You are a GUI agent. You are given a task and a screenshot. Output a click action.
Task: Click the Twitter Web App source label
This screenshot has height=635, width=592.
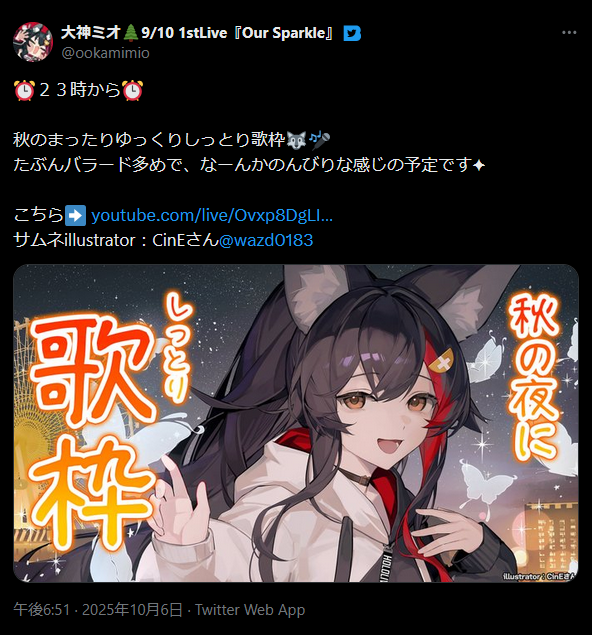(250, 609)
